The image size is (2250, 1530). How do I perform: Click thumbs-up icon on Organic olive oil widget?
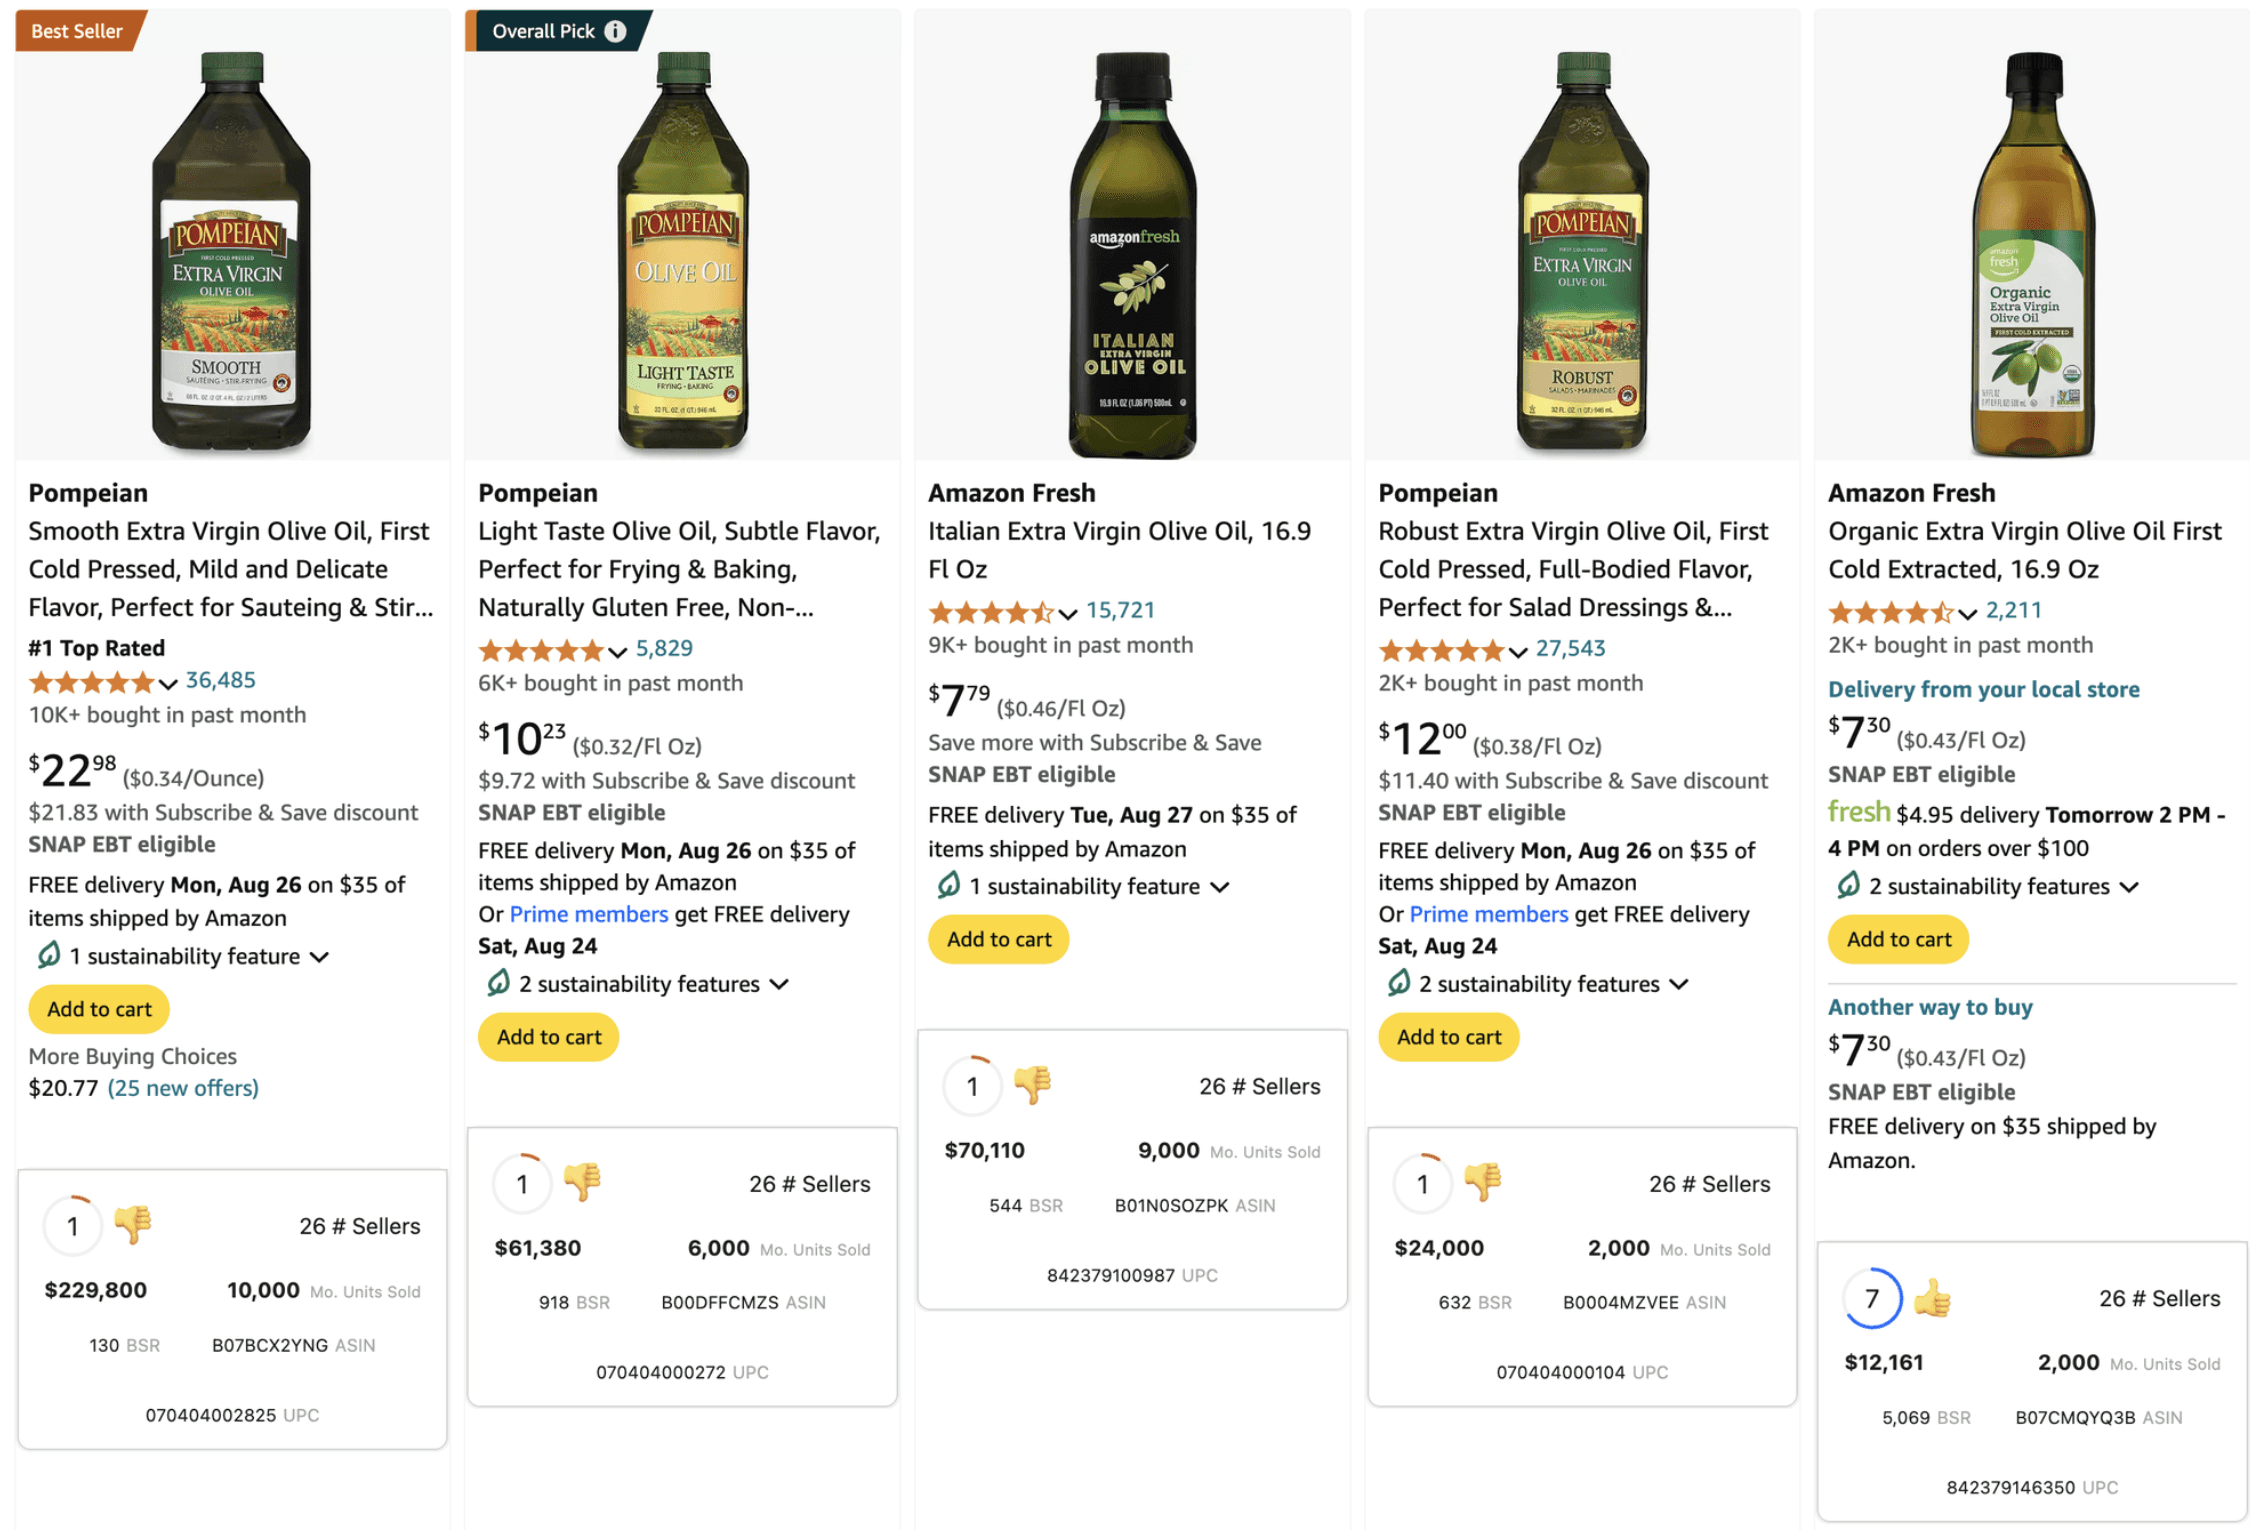[x=1931, y=1297]
